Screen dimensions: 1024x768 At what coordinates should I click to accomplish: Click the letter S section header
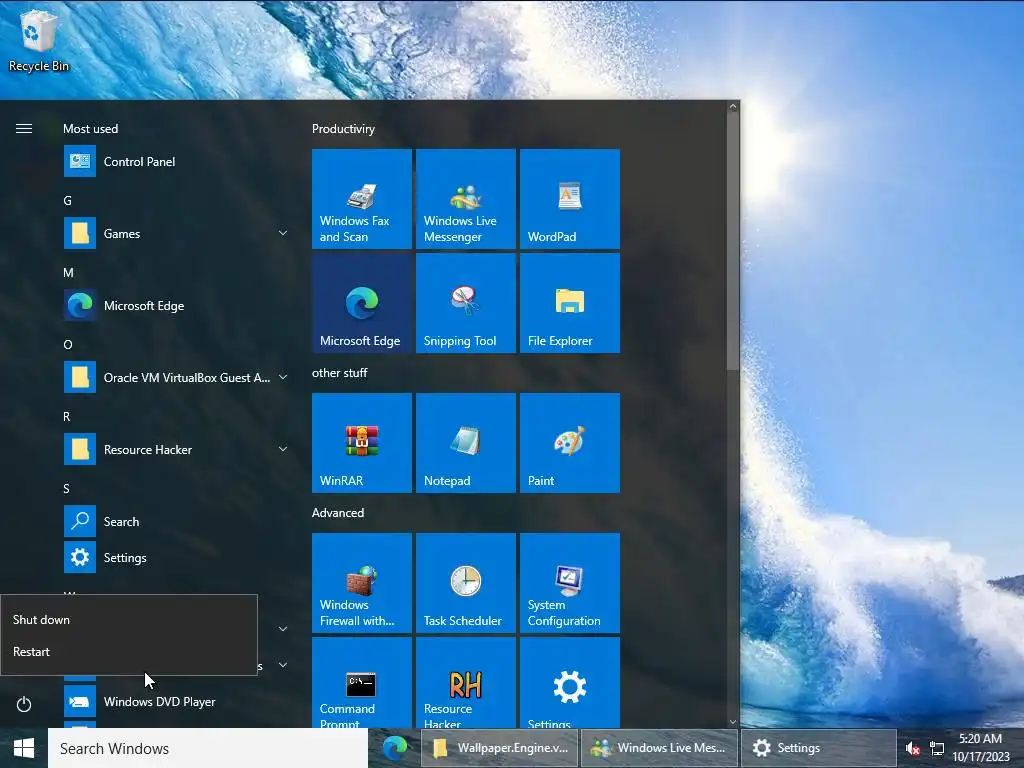[66, 488]
